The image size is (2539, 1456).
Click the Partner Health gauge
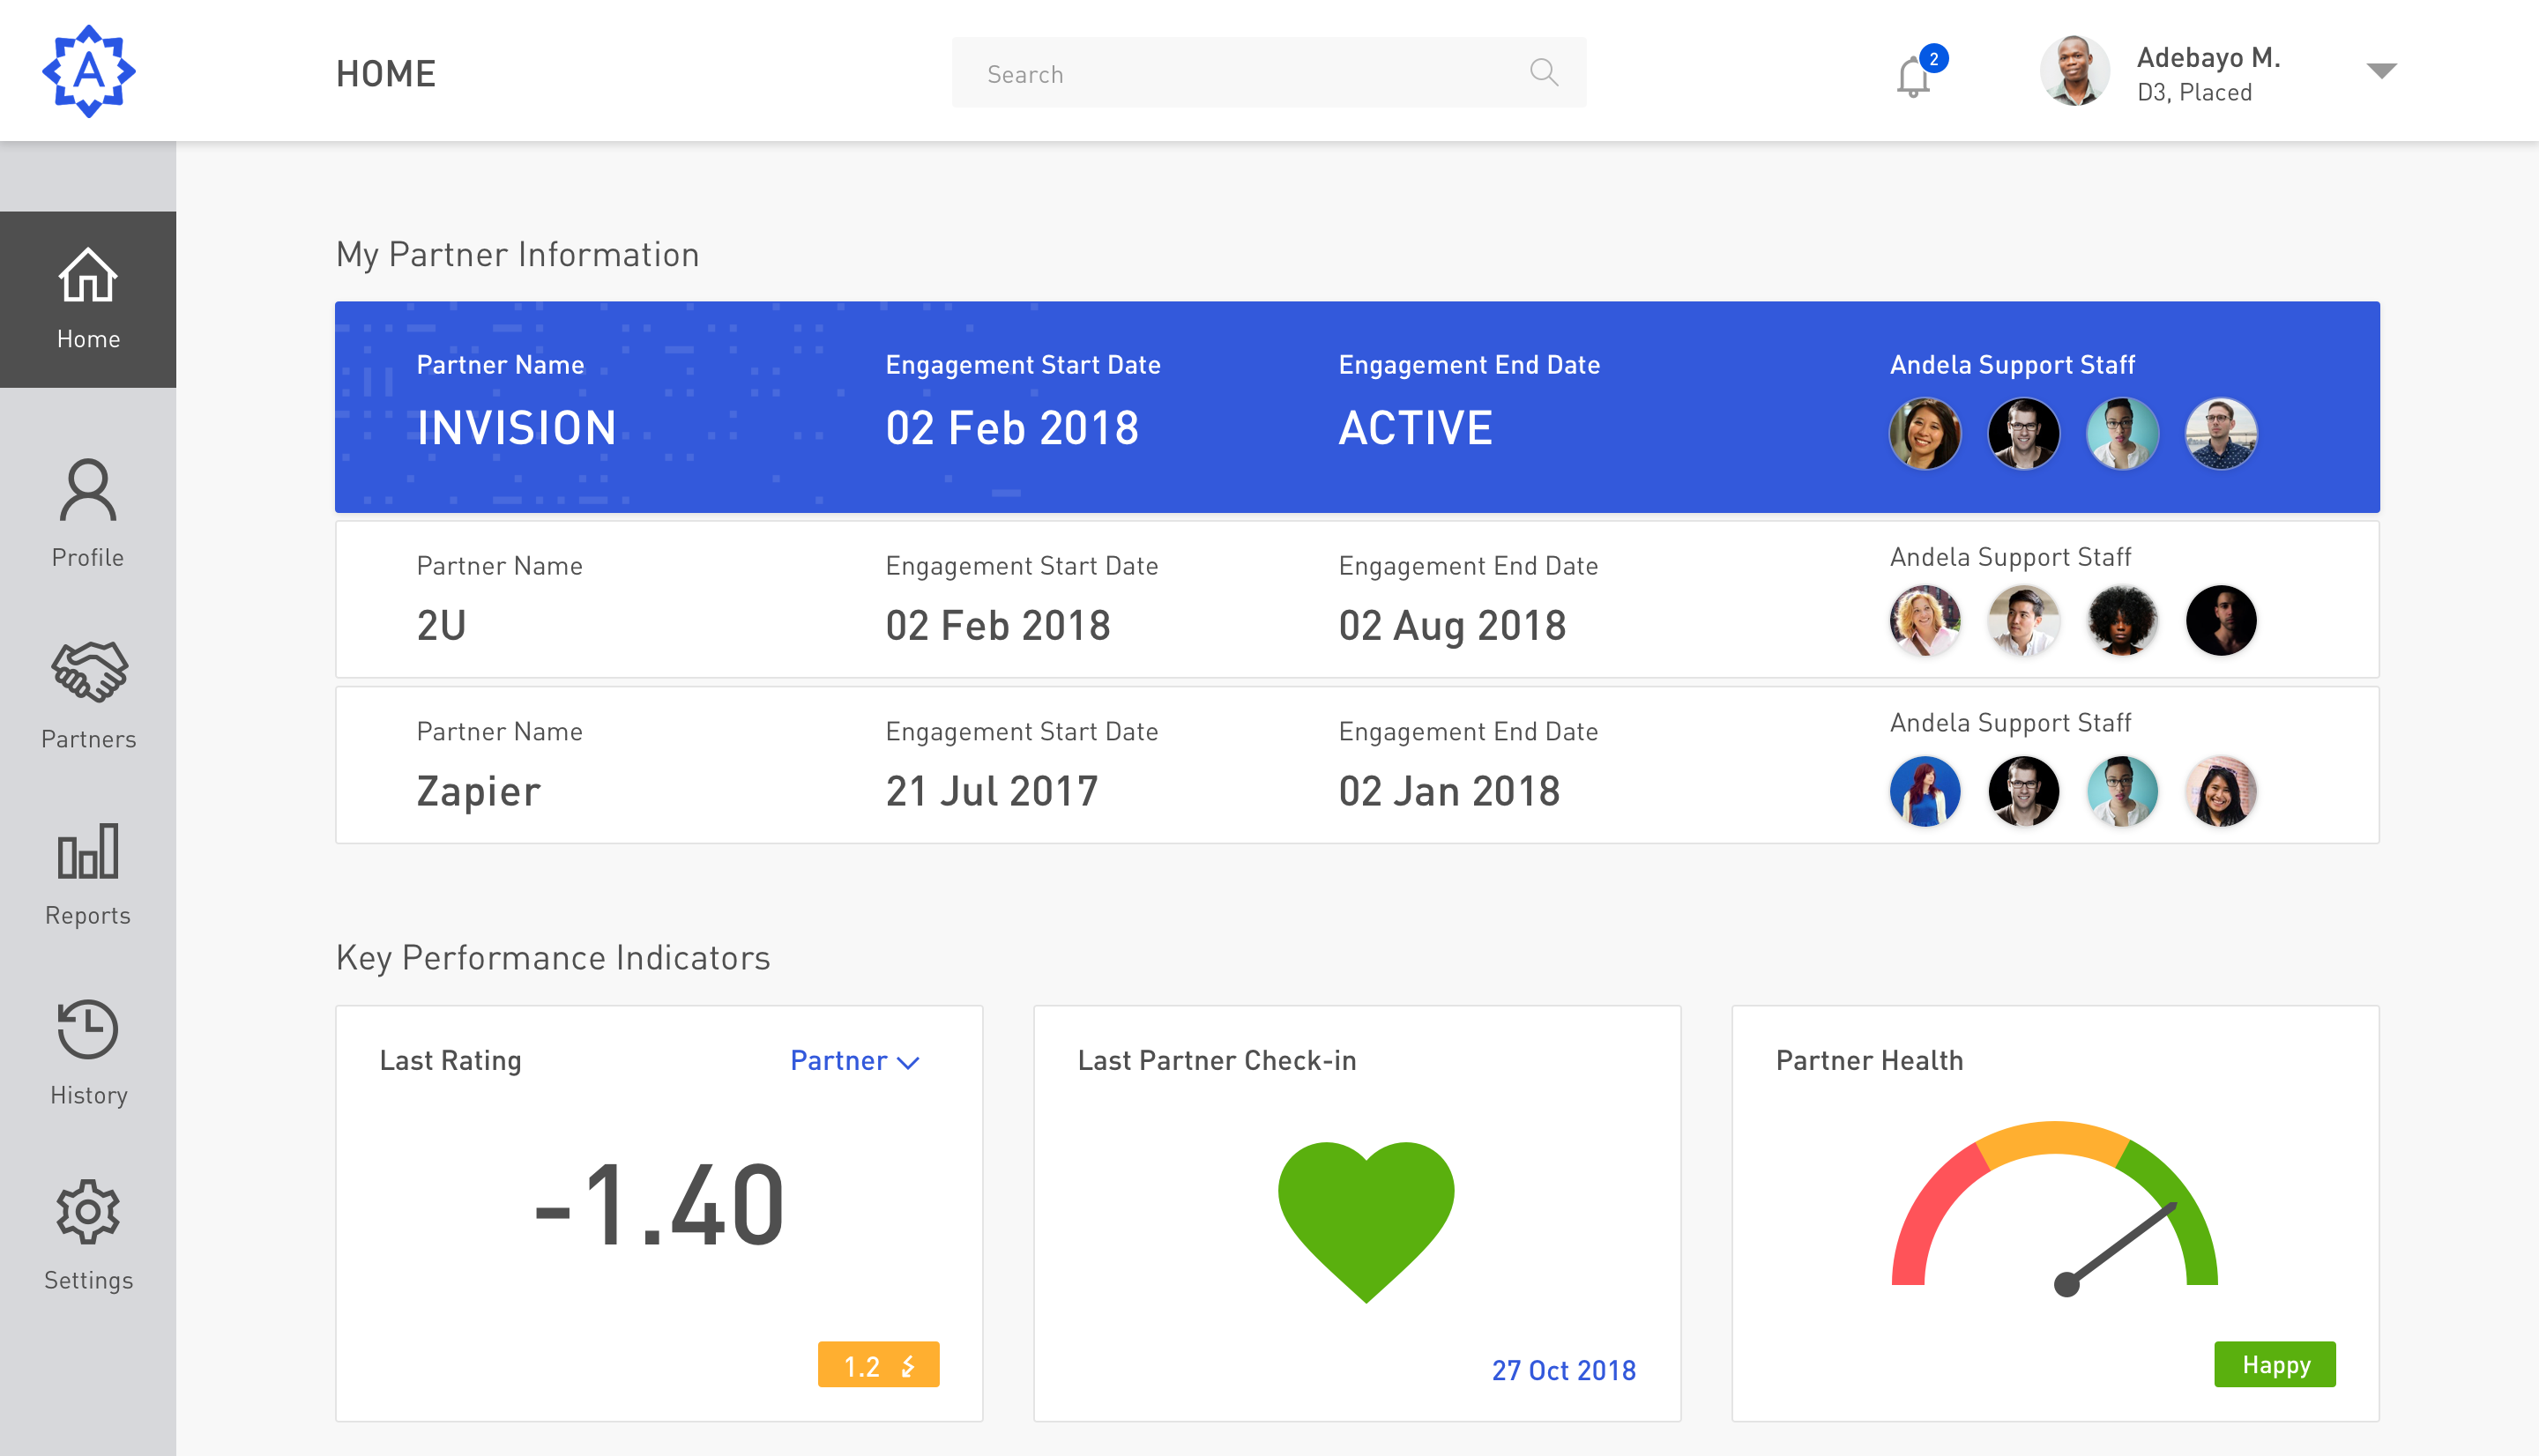[2054, 1208]
